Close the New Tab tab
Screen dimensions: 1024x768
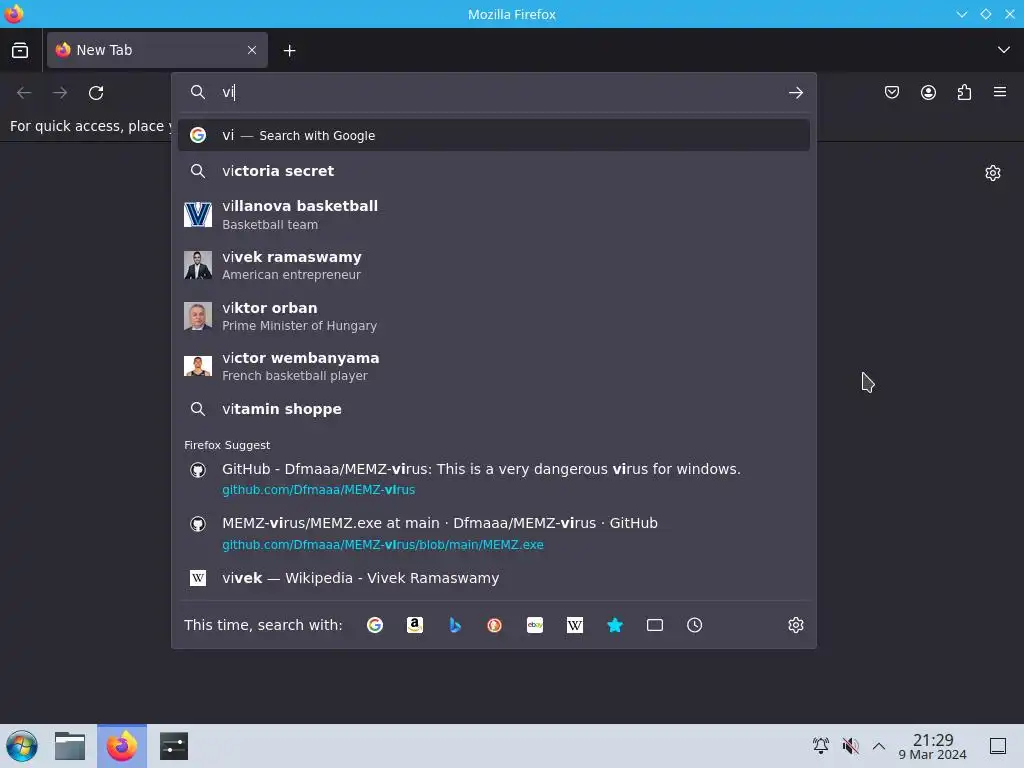click(251, 50)
